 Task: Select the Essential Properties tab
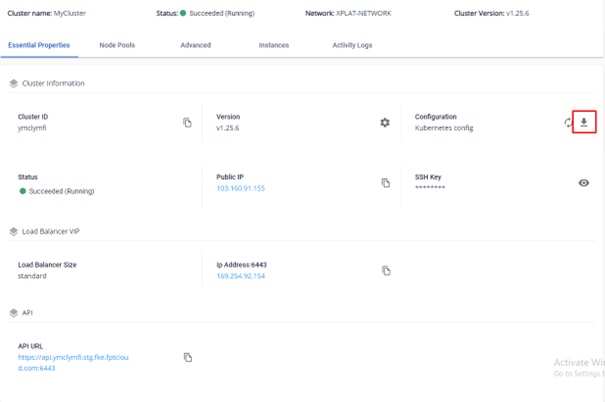(x=41, y=45)
